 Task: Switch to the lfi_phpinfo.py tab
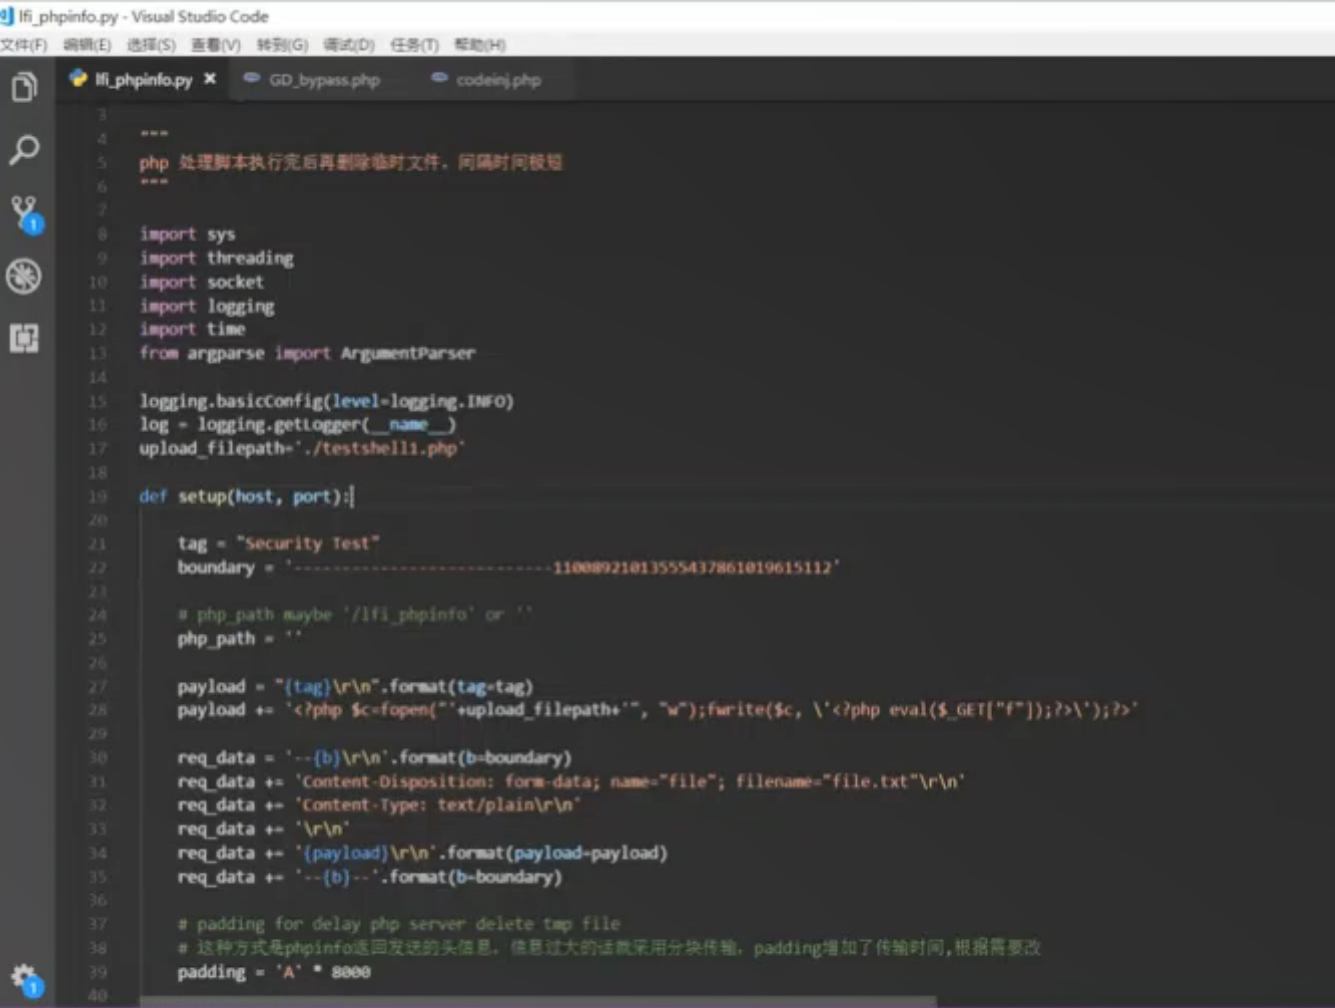(142, 79)
